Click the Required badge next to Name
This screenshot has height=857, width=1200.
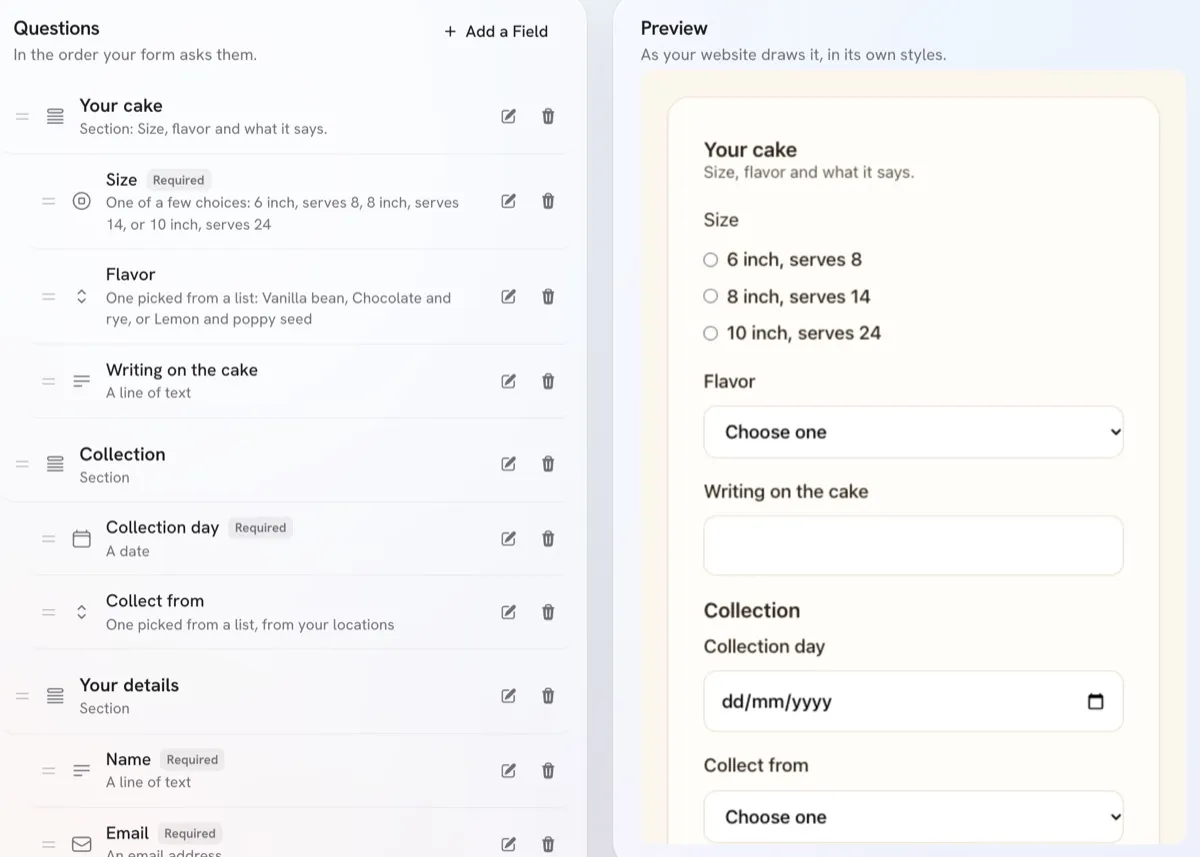coord(192,760)
